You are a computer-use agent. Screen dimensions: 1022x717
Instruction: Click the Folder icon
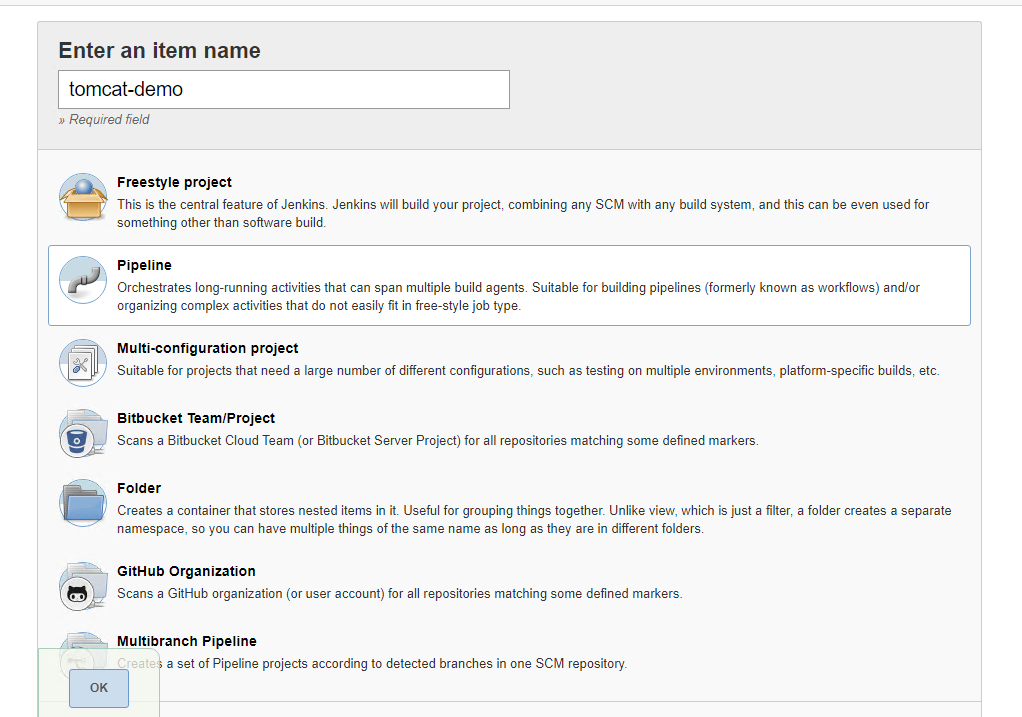[x=83, y=503]
